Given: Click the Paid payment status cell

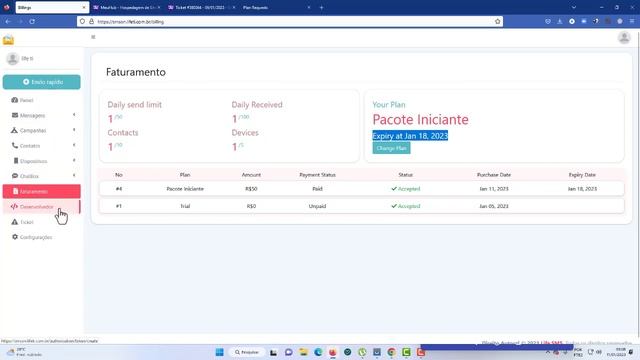Looking at the screenshot, I should point(317,189).
